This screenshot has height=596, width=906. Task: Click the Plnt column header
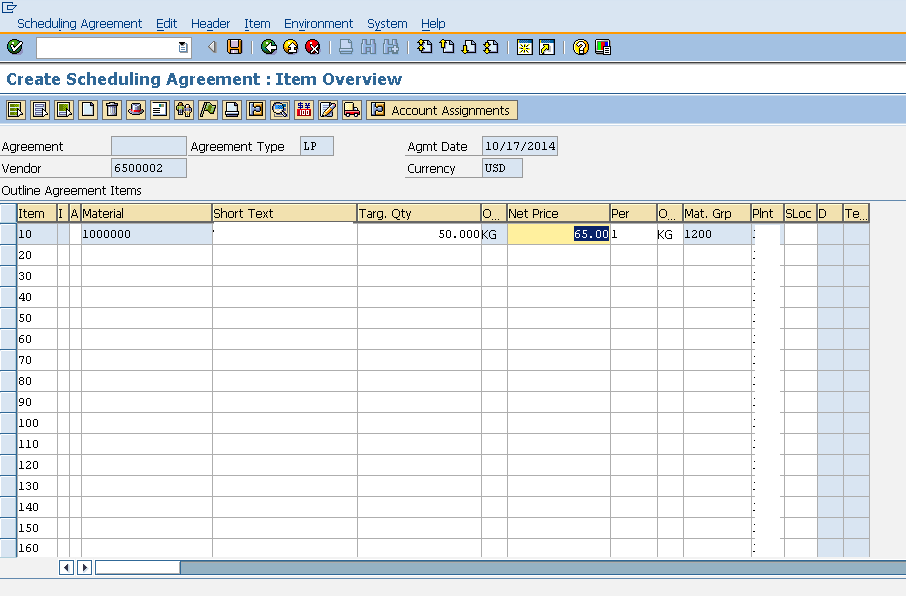click(x=767, y=213)
